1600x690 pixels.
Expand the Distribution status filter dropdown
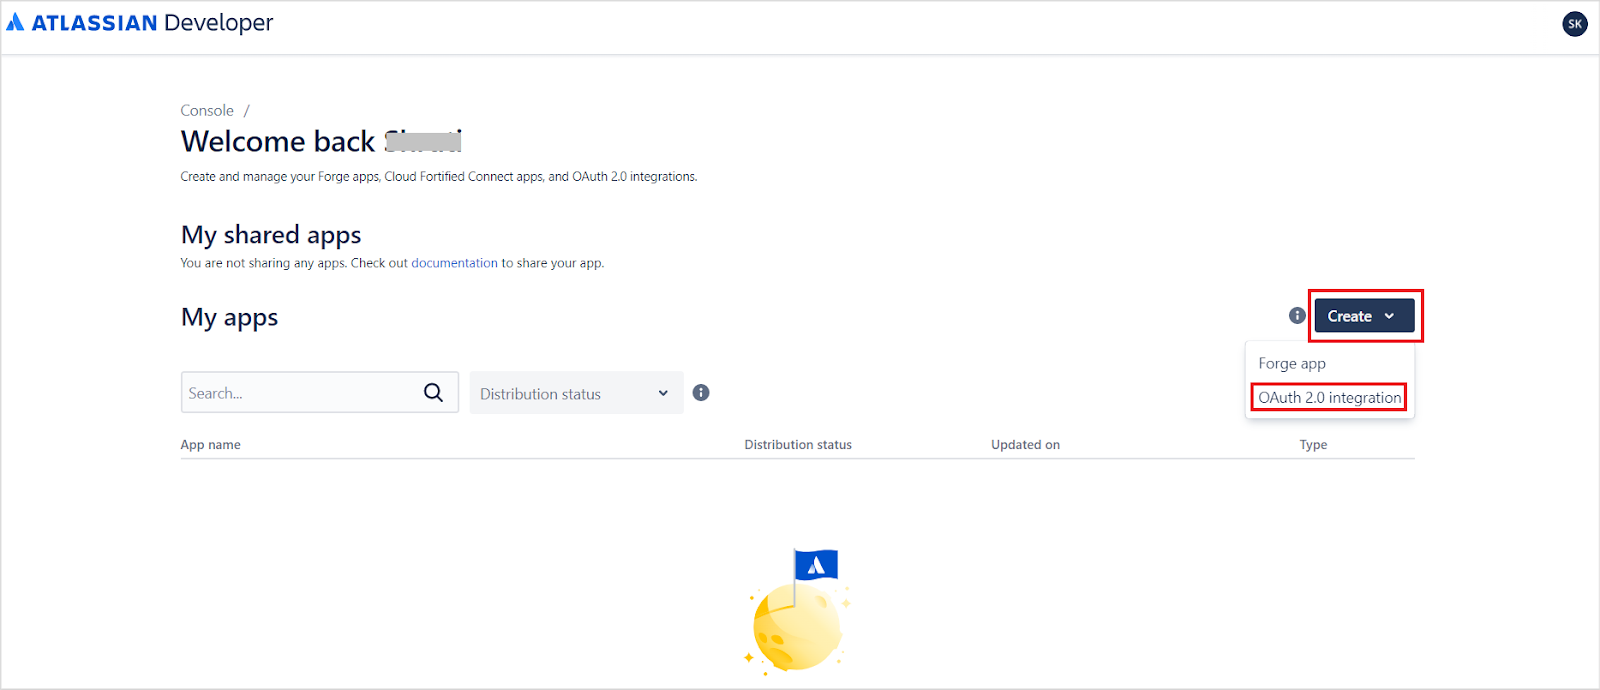576,393
